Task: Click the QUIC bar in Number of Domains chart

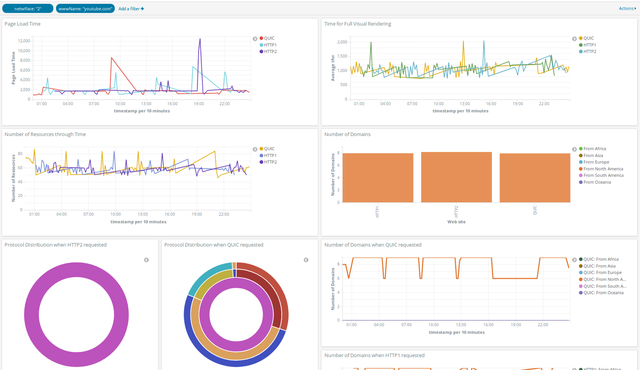Action: pyautogui.click(x=535, y=178)
